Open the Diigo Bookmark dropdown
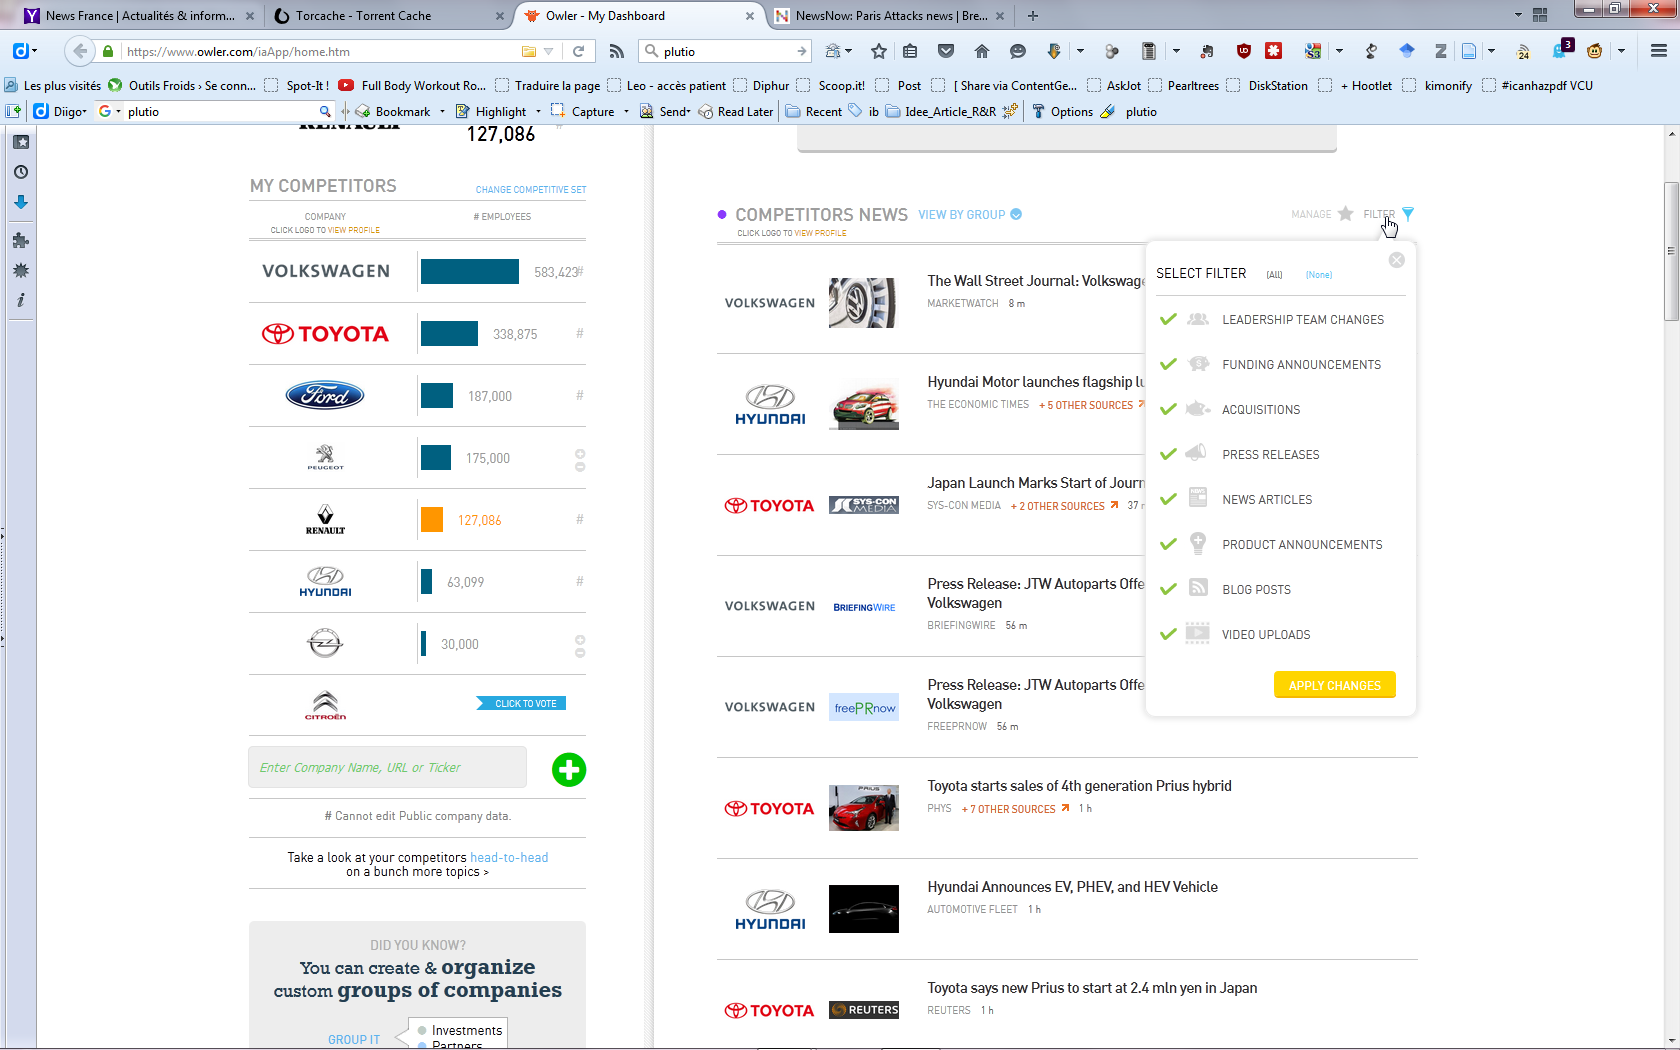 [442, 112]
